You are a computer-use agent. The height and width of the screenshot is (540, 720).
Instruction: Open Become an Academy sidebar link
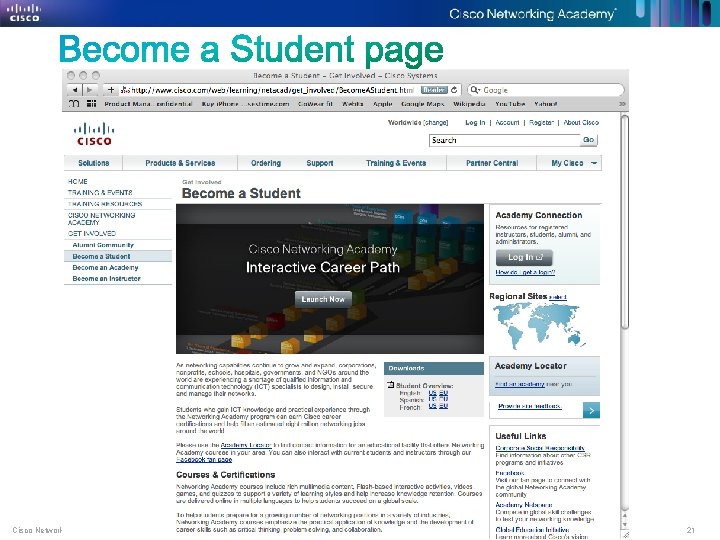click(x=105, y=267)
